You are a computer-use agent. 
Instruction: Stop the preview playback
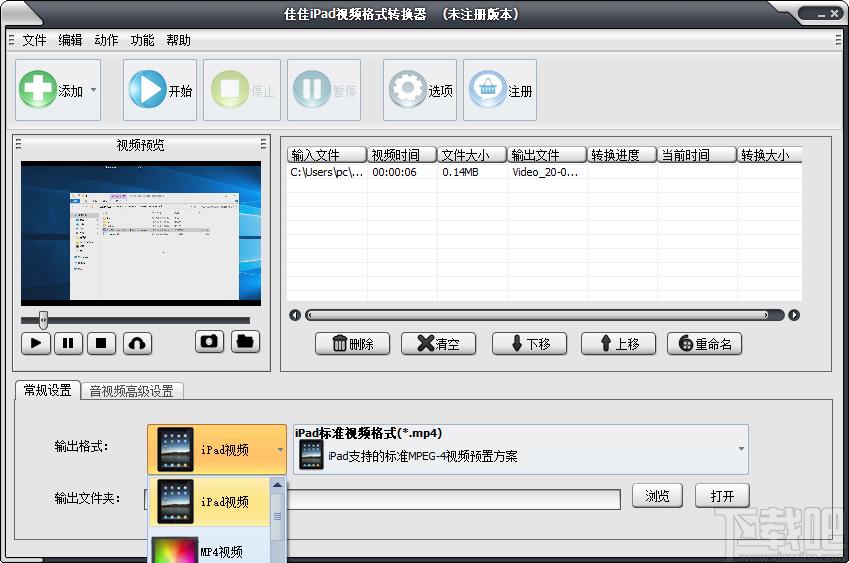[101, 343]
